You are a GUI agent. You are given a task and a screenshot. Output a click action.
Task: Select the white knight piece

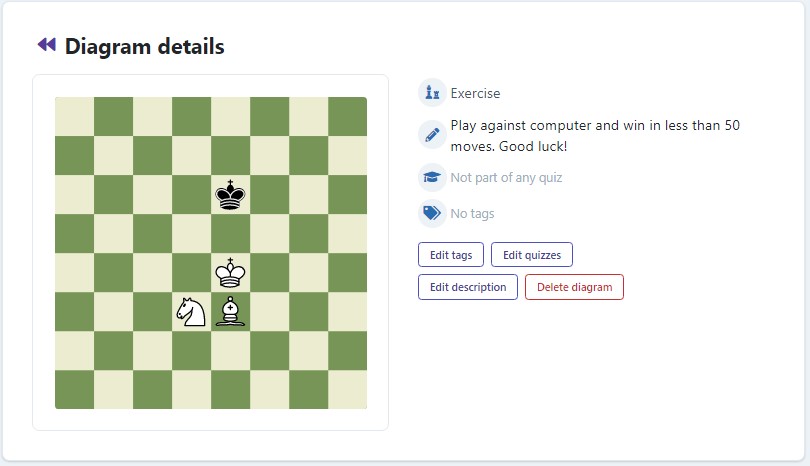coord(191,311)
